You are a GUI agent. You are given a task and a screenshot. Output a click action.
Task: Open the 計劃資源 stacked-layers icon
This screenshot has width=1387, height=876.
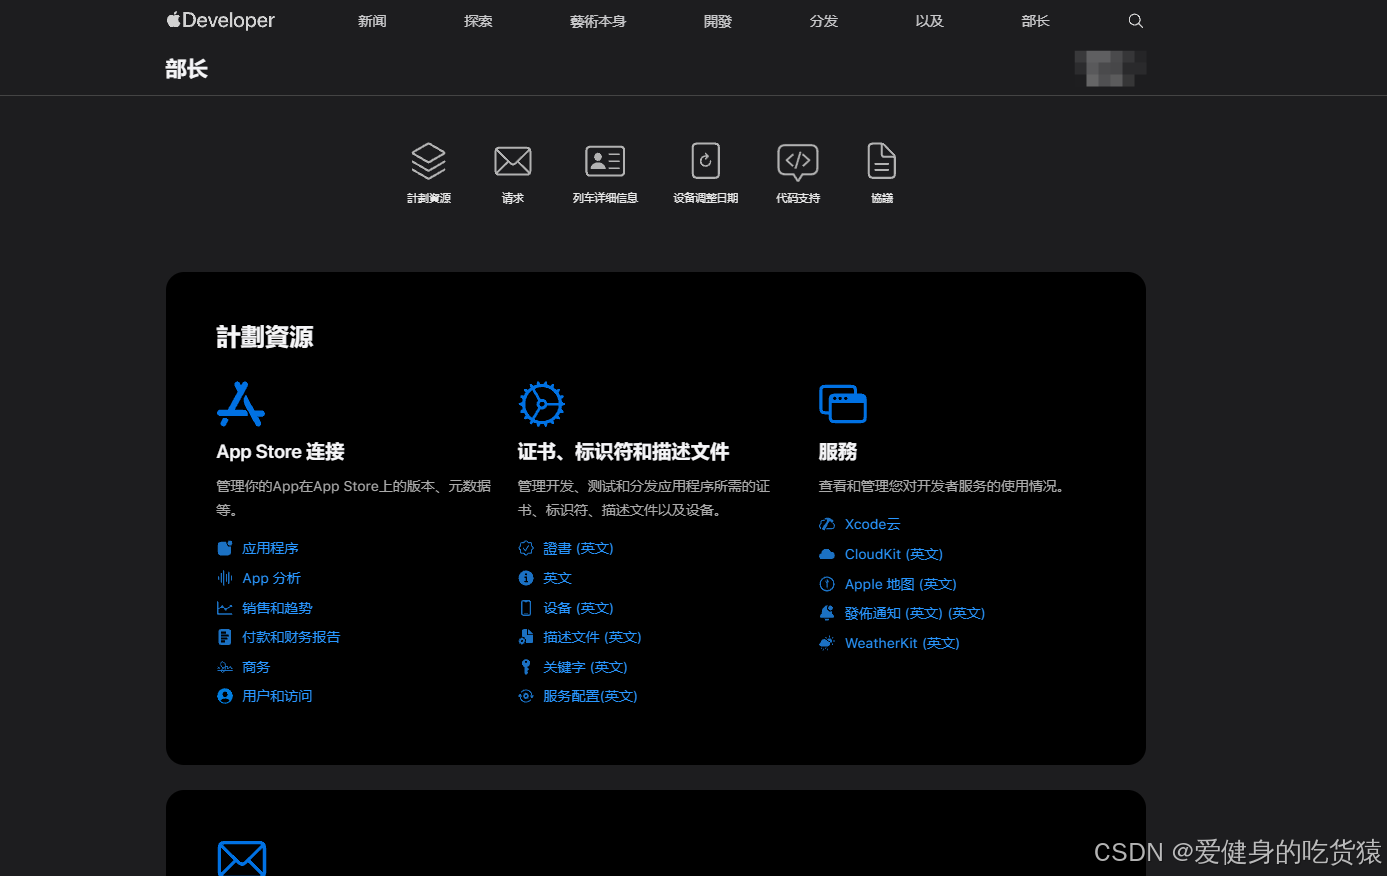click(x=428, y=161)
